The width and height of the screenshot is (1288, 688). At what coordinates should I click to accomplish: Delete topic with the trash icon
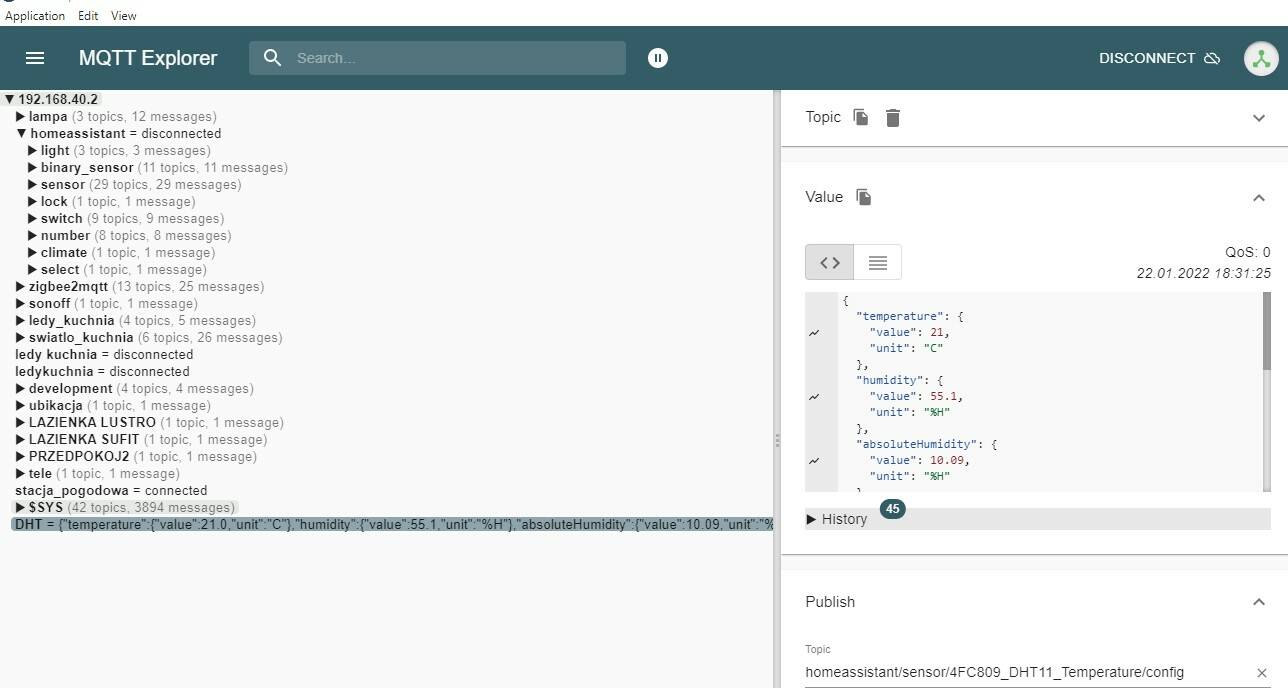tap(893, 118)
